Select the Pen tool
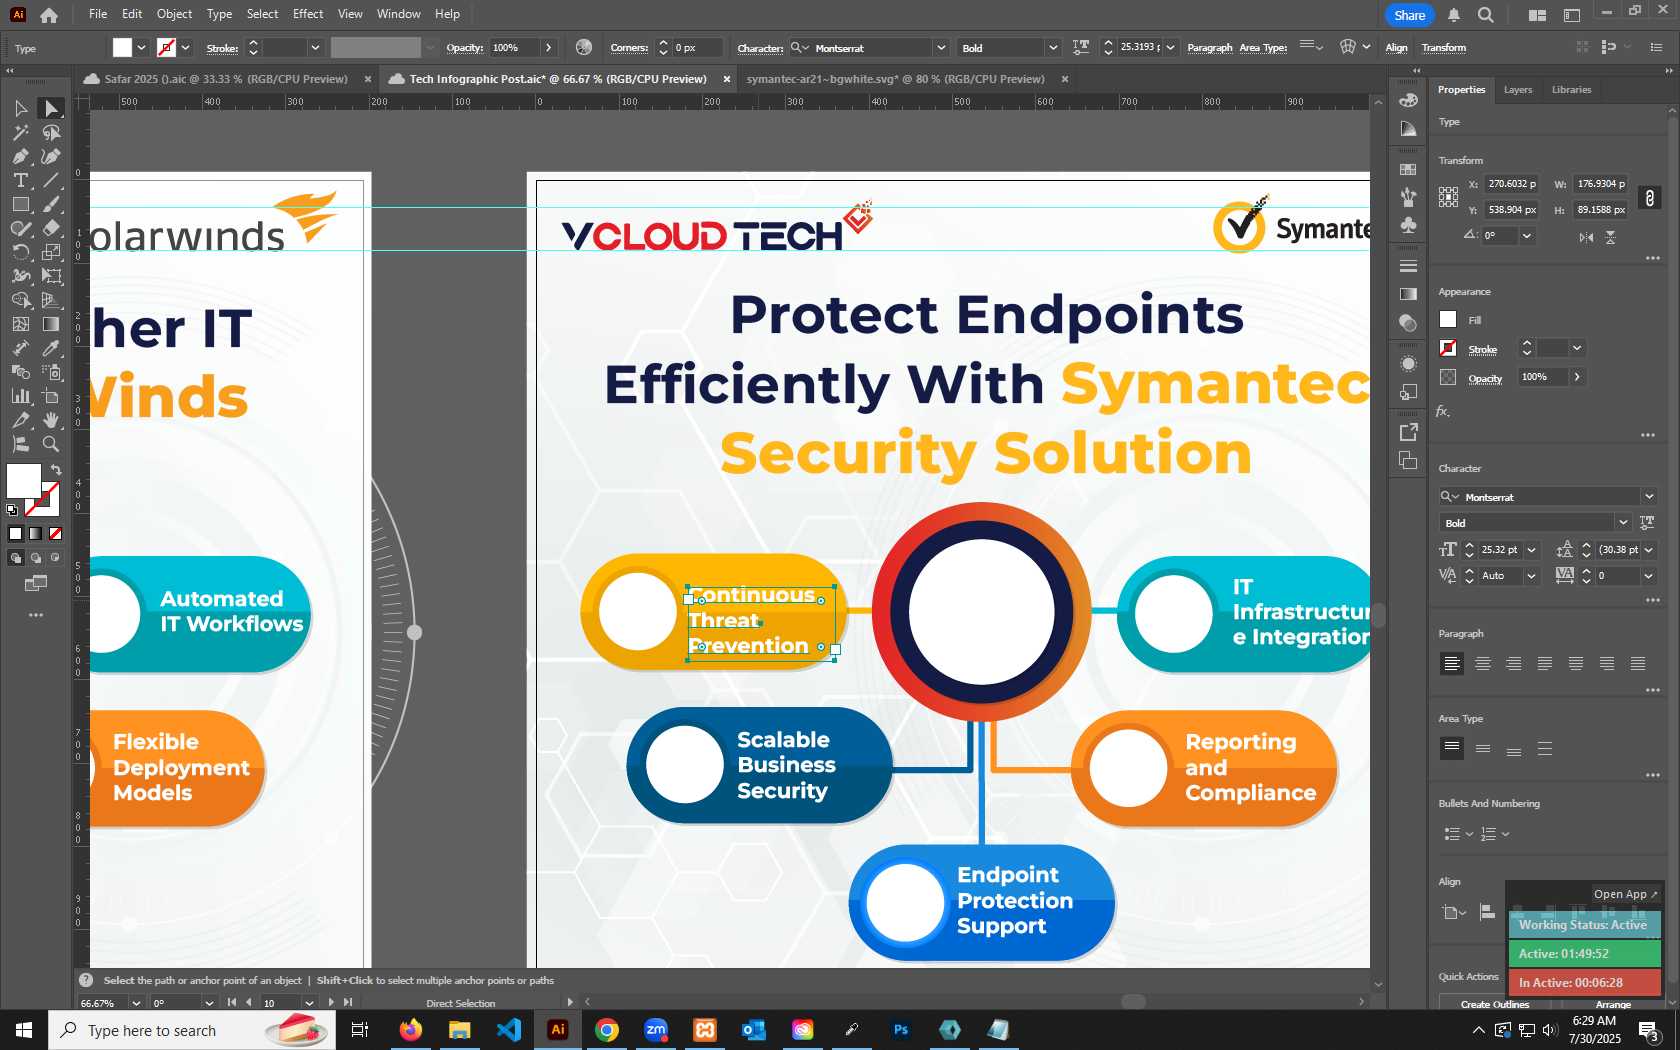This screenshot has height=1050, width=1680. [x=20, y=156]
